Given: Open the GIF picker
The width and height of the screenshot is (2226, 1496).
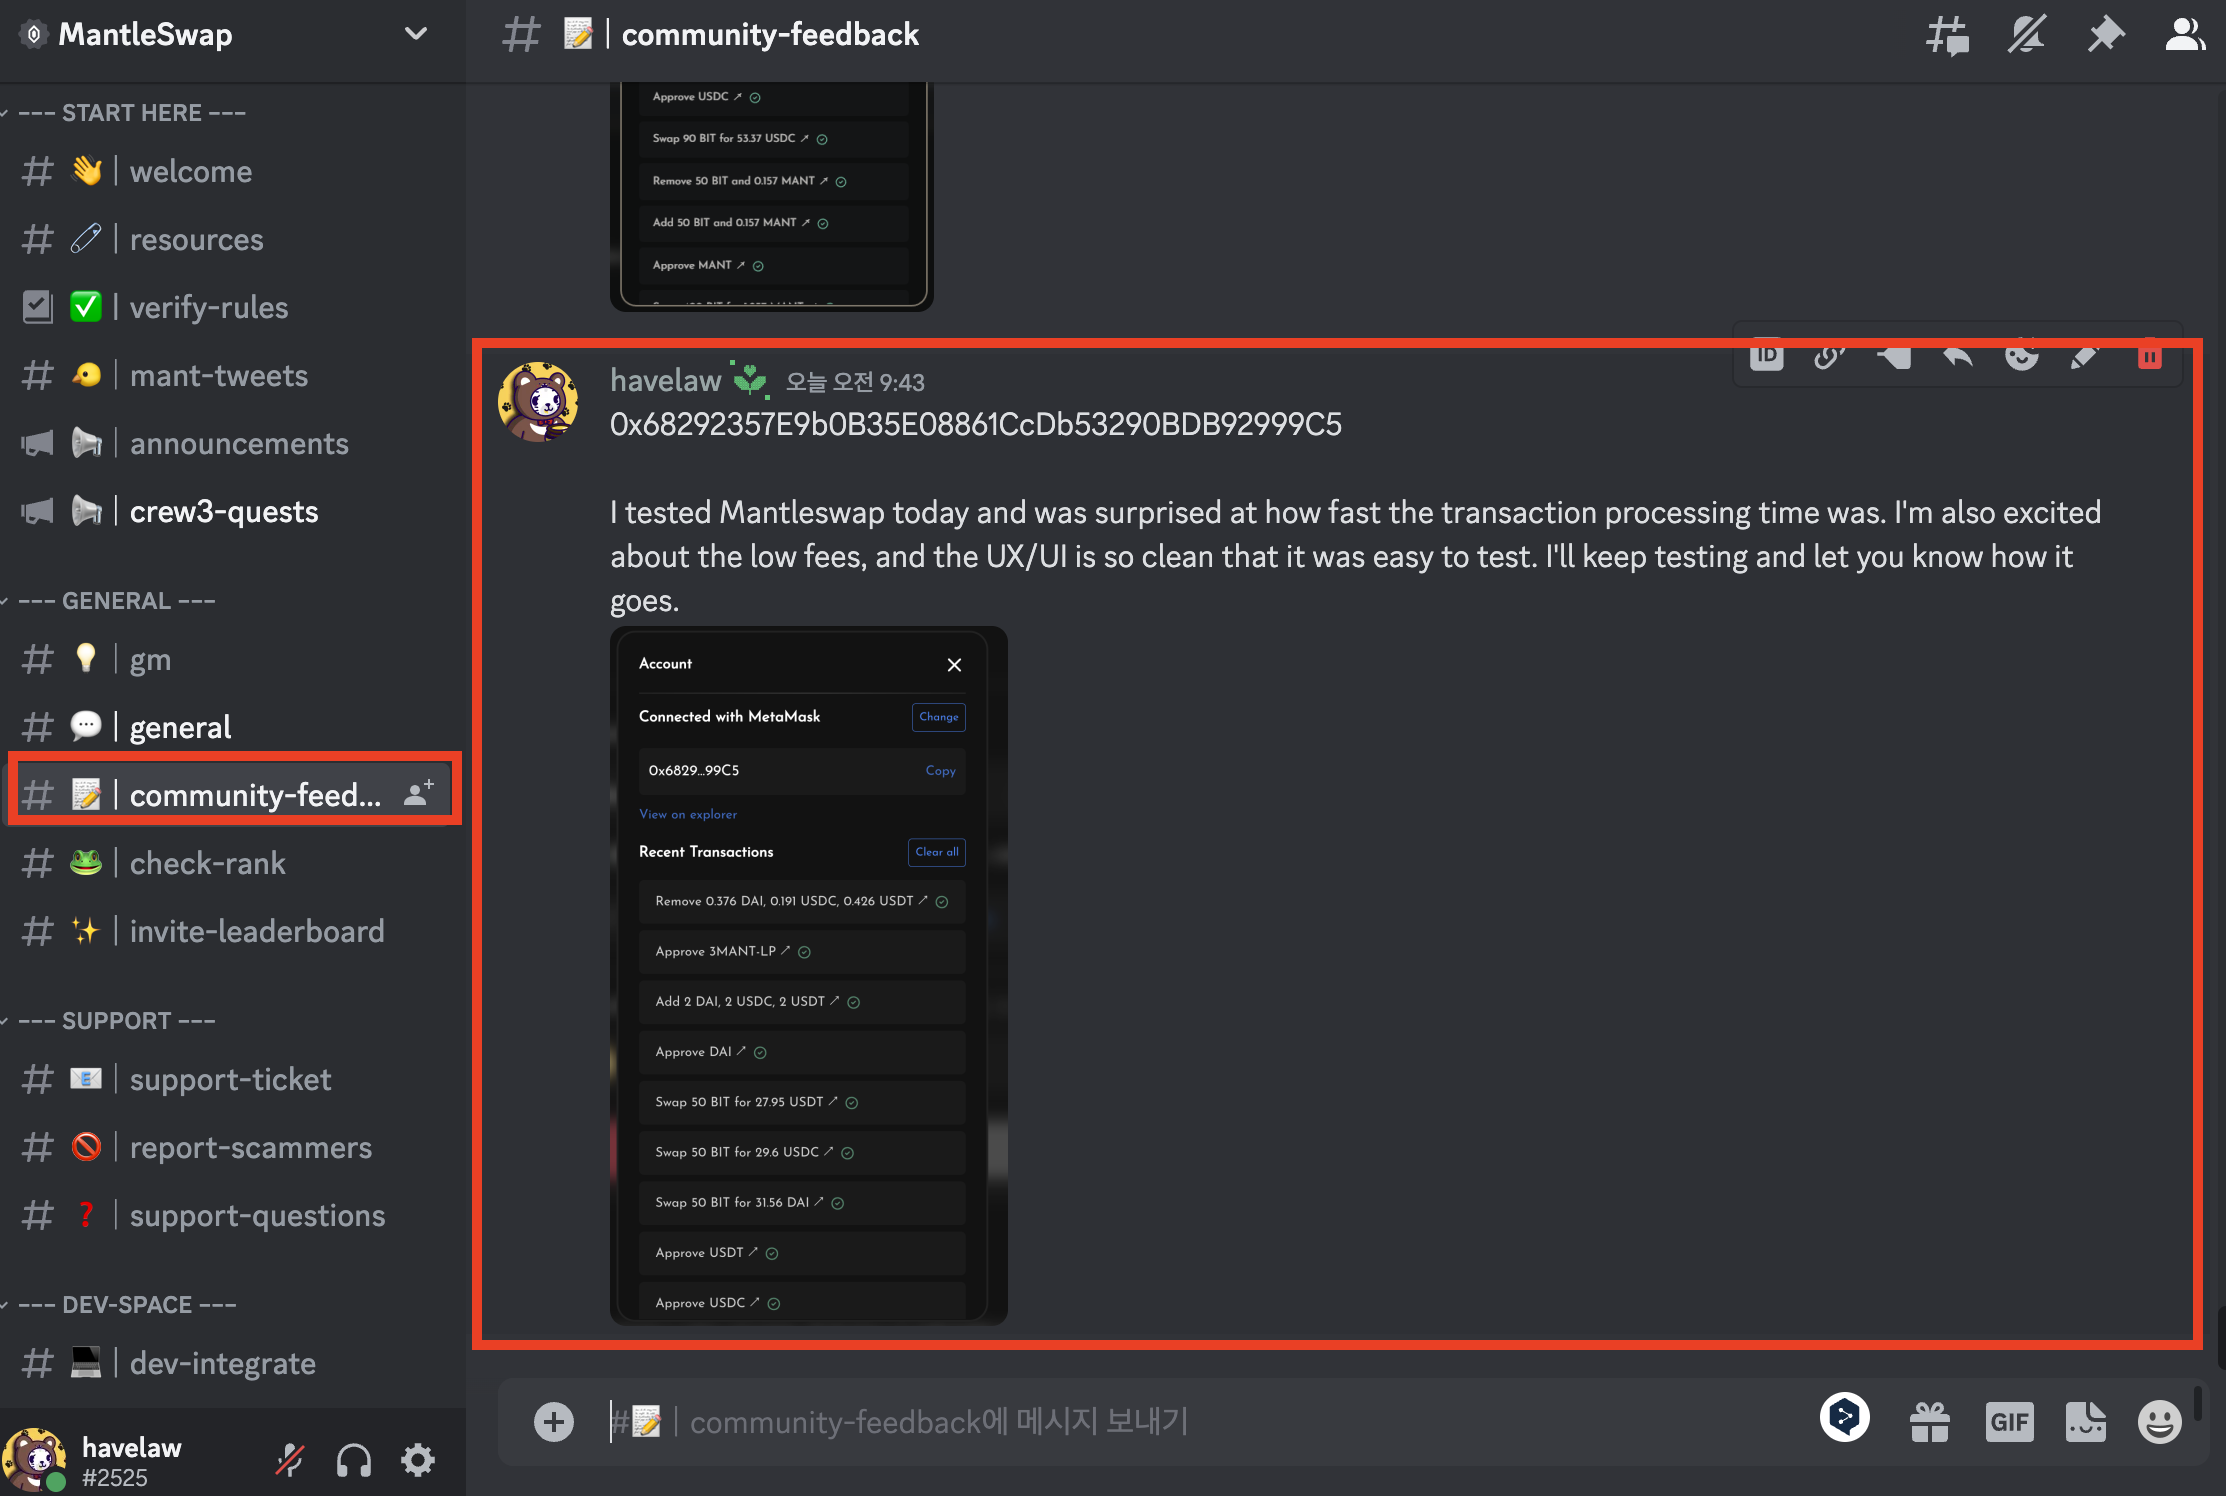Looking at the screenshot, I should click(2009, 1421).
